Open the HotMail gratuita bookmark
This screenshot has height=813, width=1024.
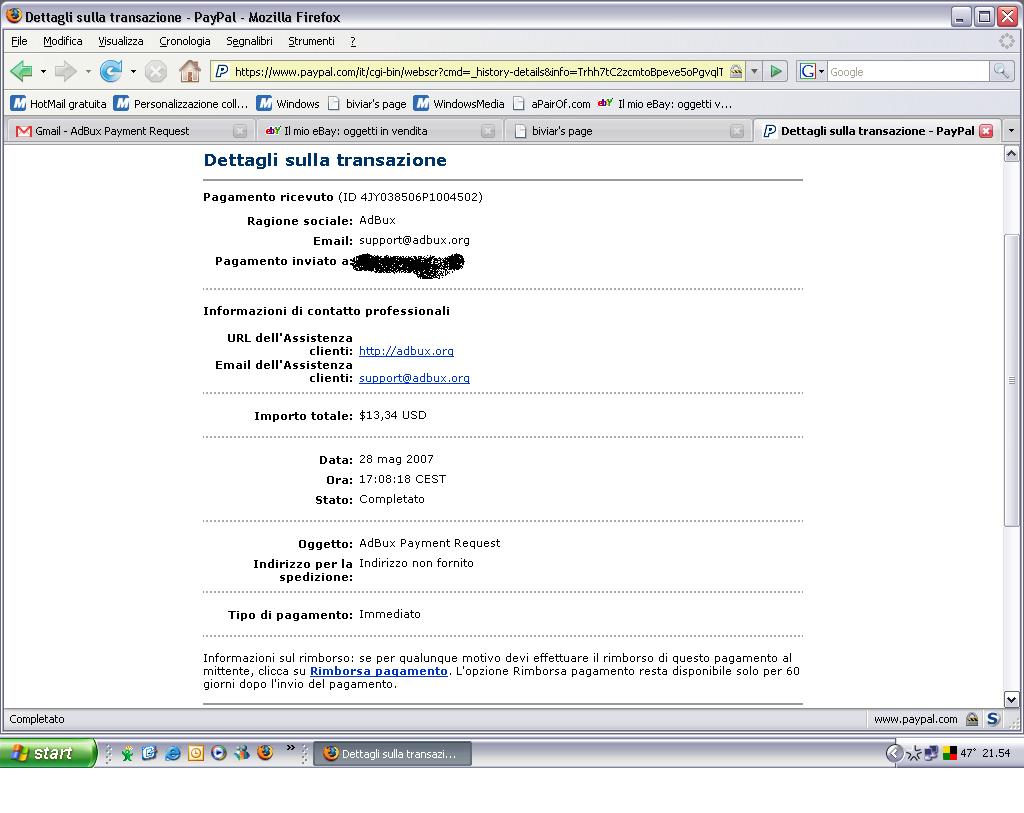pos(59,104)
